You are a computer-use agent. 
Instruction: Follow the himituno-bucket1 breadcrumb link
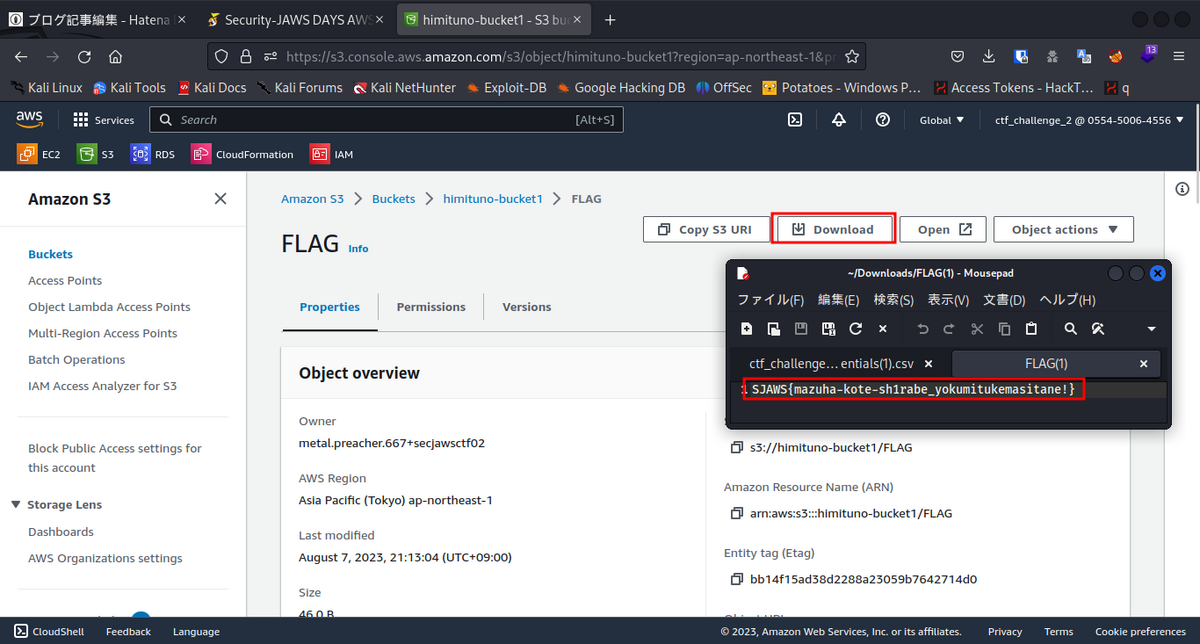coord(492,199)
